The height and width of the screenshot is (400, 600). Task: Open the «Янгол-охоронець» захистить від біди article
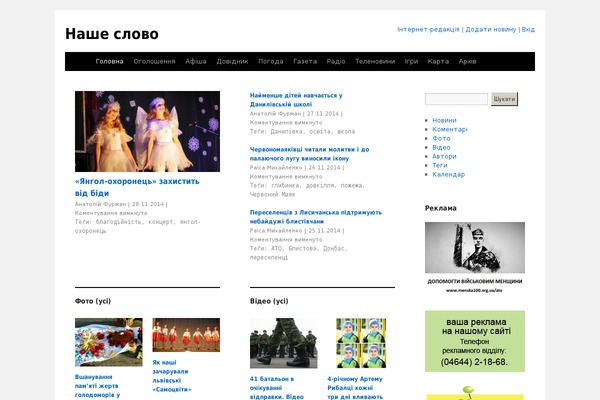(137, 187)
